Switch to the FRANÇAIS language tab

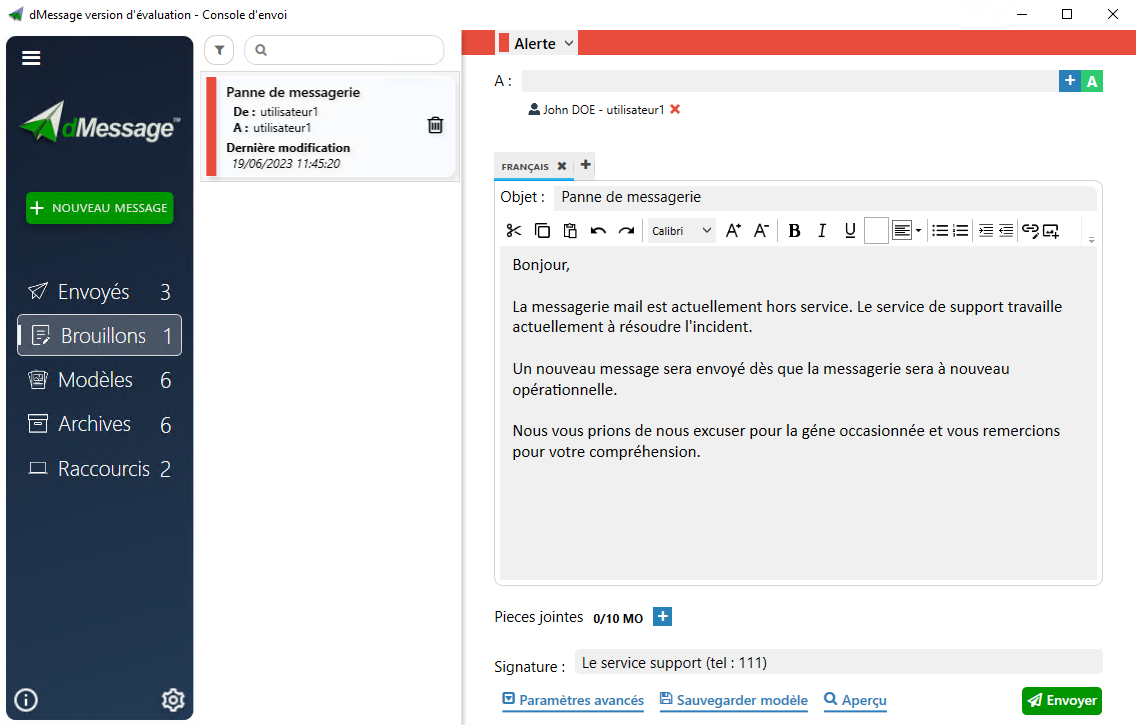tap(523, 166)
